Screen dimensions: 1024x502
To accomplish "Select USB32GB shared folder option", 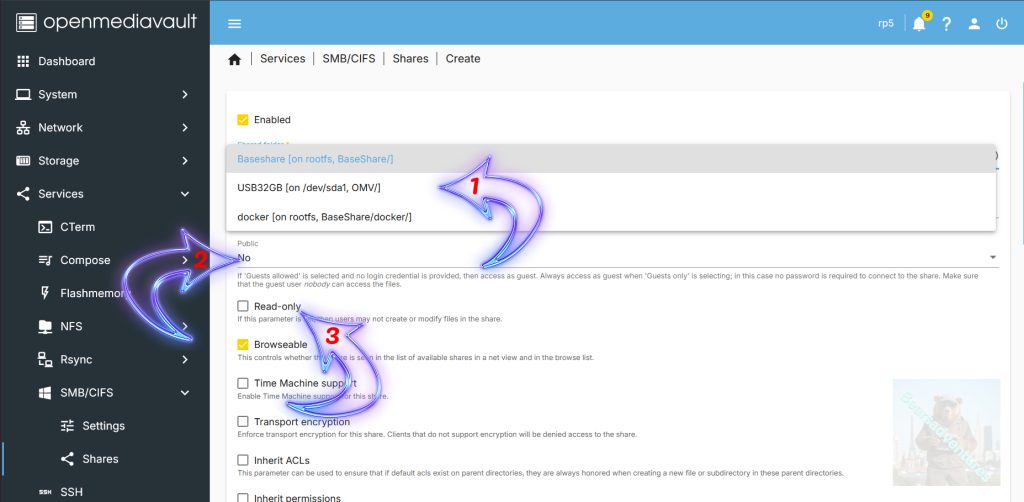I will (x=309, y=187).
